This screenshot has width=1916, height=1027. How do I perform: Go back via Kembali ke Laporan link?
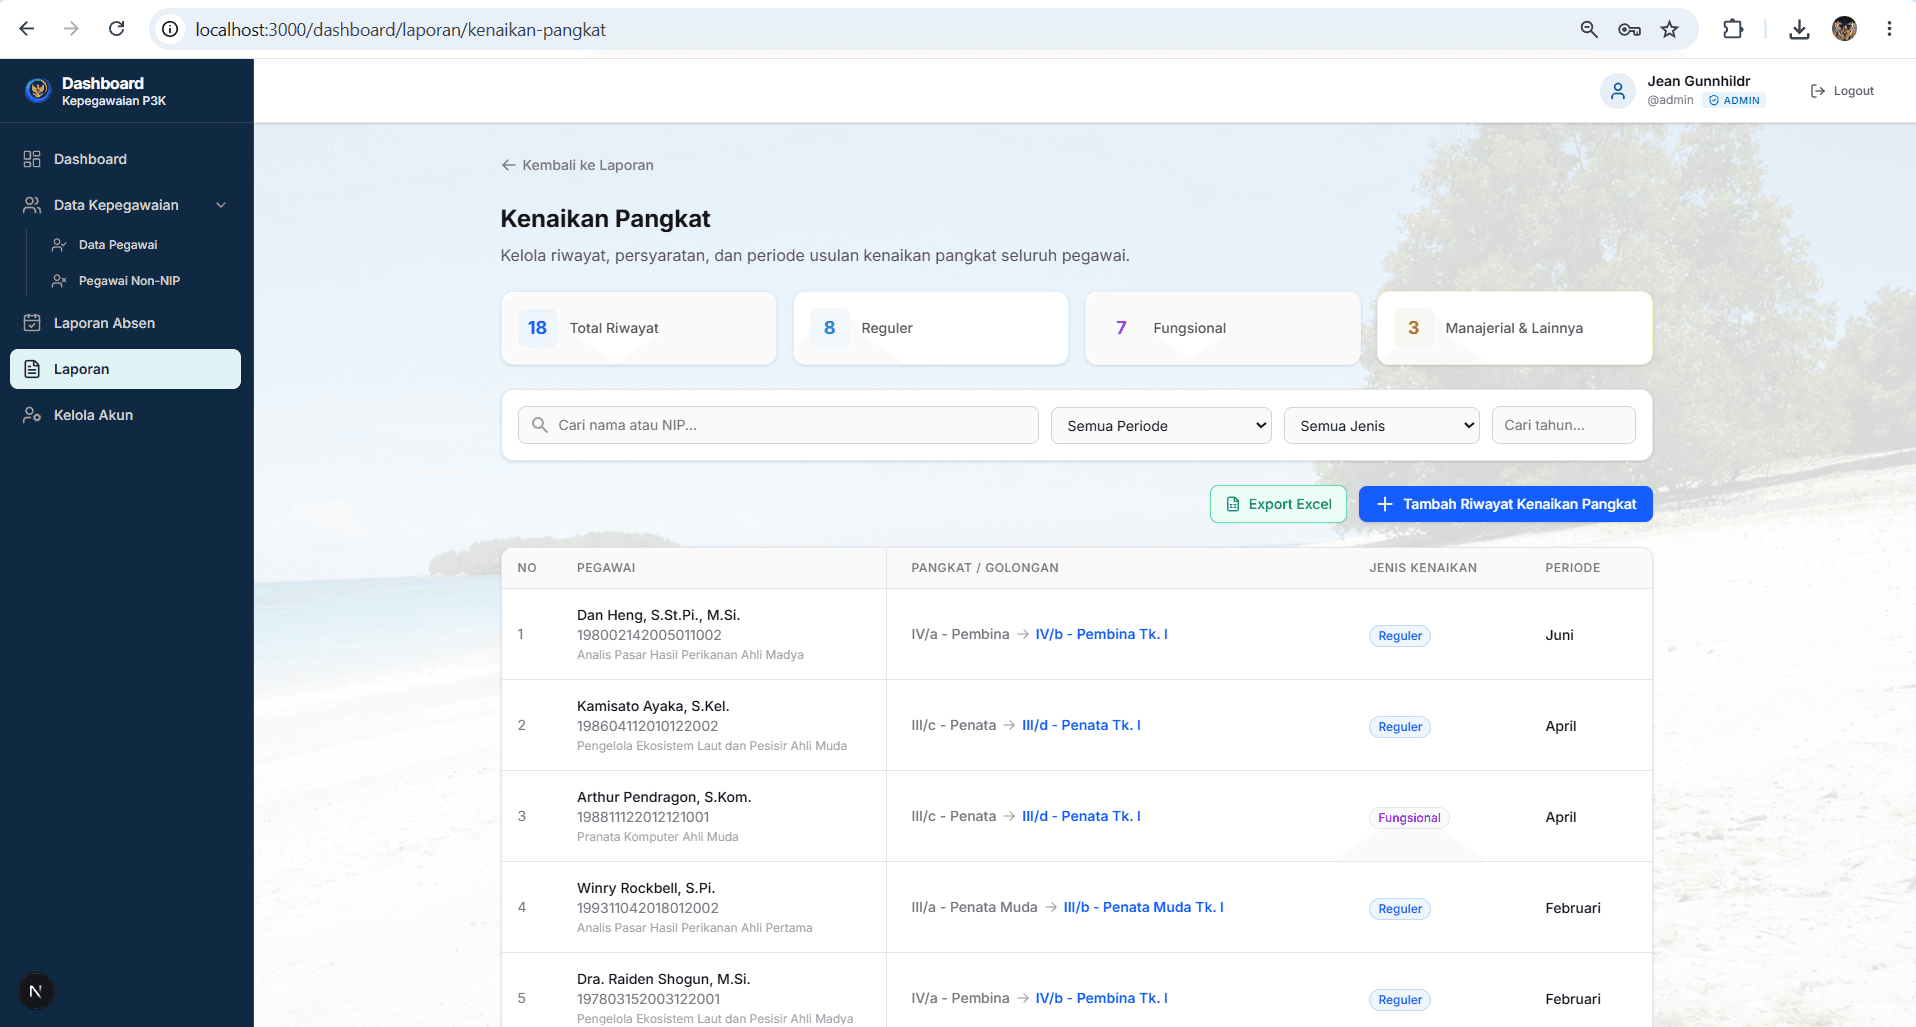[577, 165]
